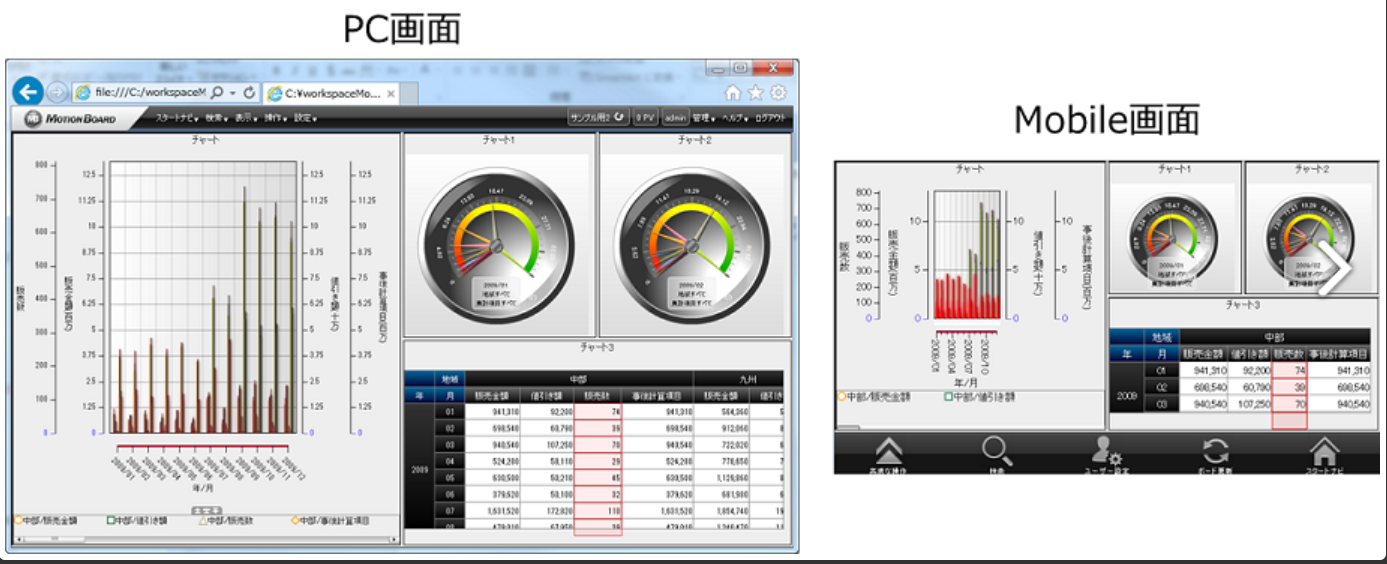Tap the mobile search magnifier icon

click(x=997, y=453)
